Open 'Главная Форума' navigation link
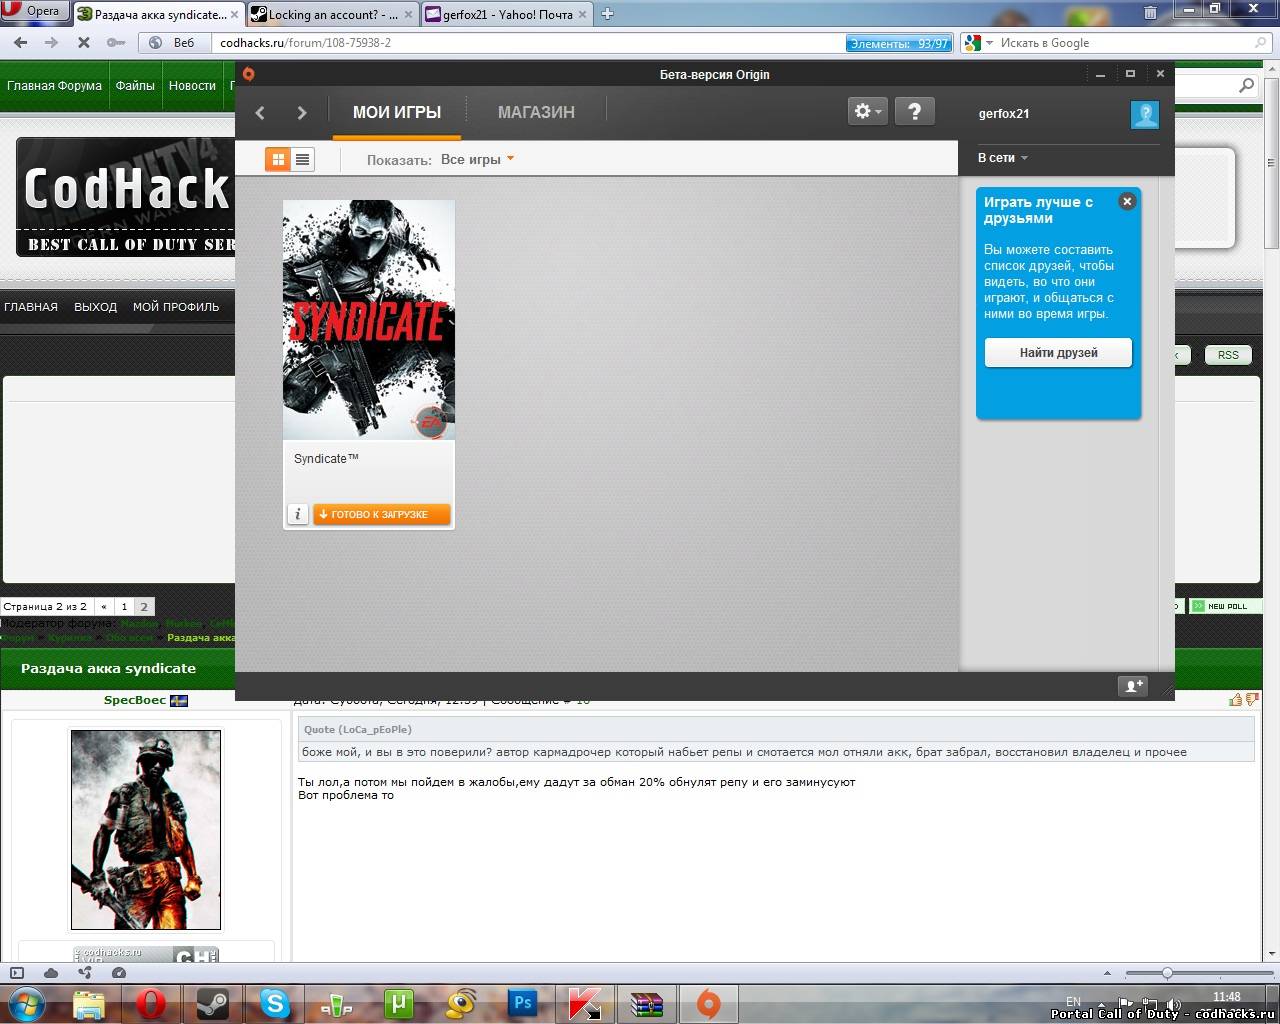Image resolution: width=1280 pixels, height=1024 pixels. point(54,86)
